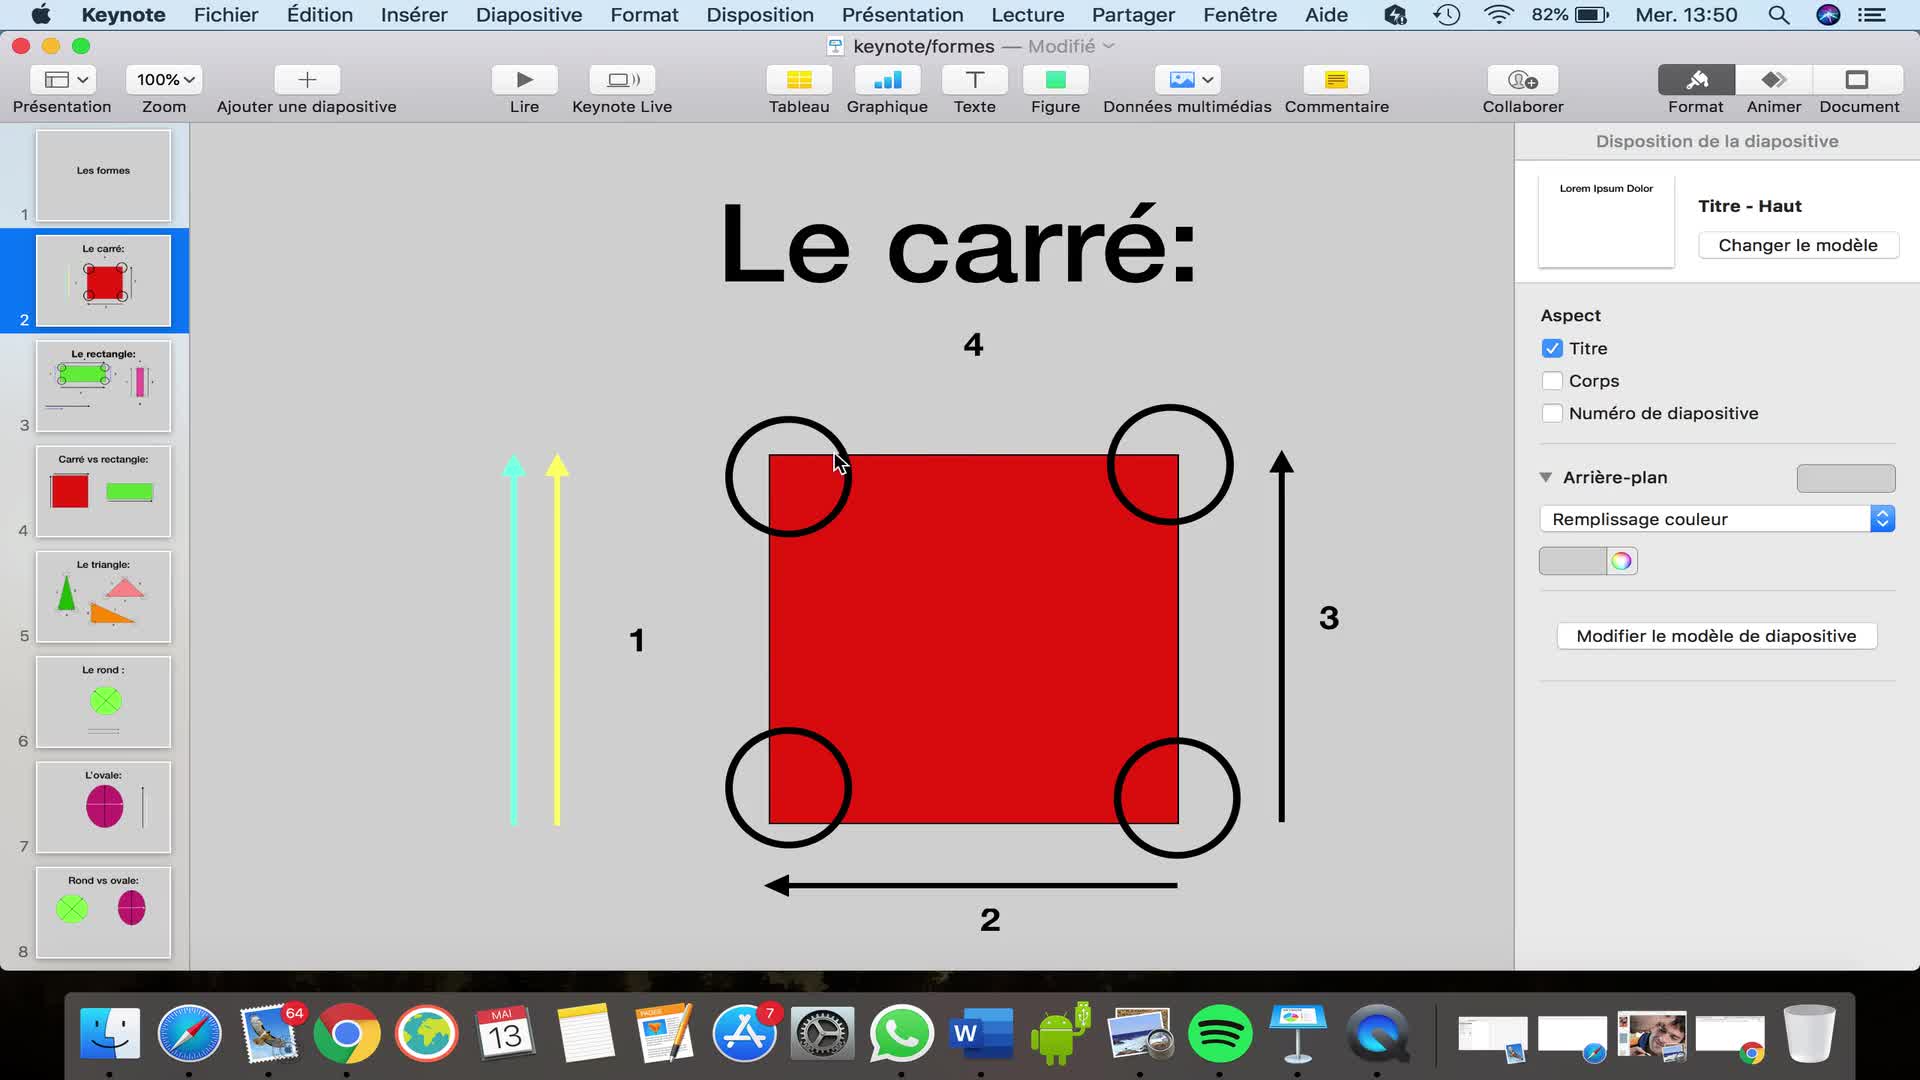
Task: Click the Figure shape icon
Action: tap(1055, 80)
